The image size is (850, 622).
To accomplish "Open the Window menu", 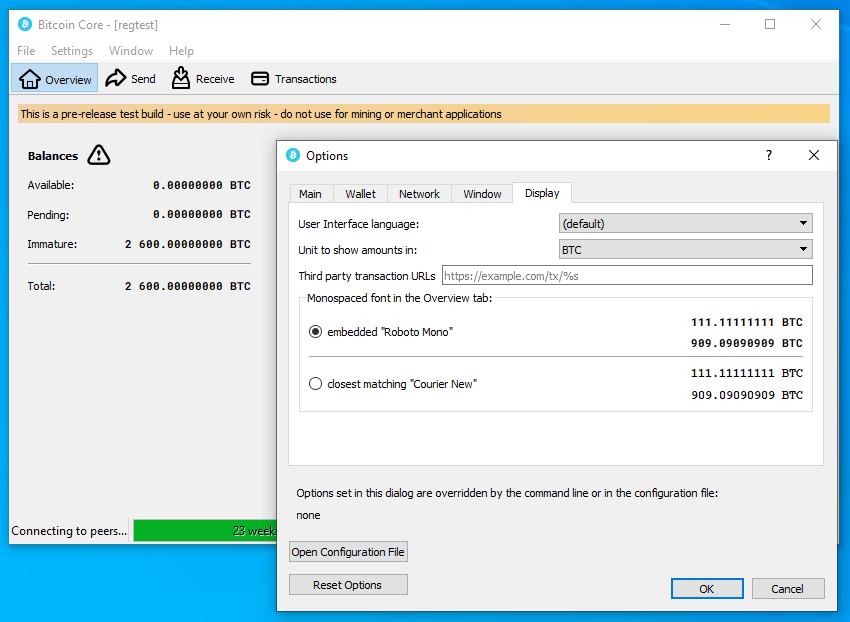I will (x=131, y=51).
